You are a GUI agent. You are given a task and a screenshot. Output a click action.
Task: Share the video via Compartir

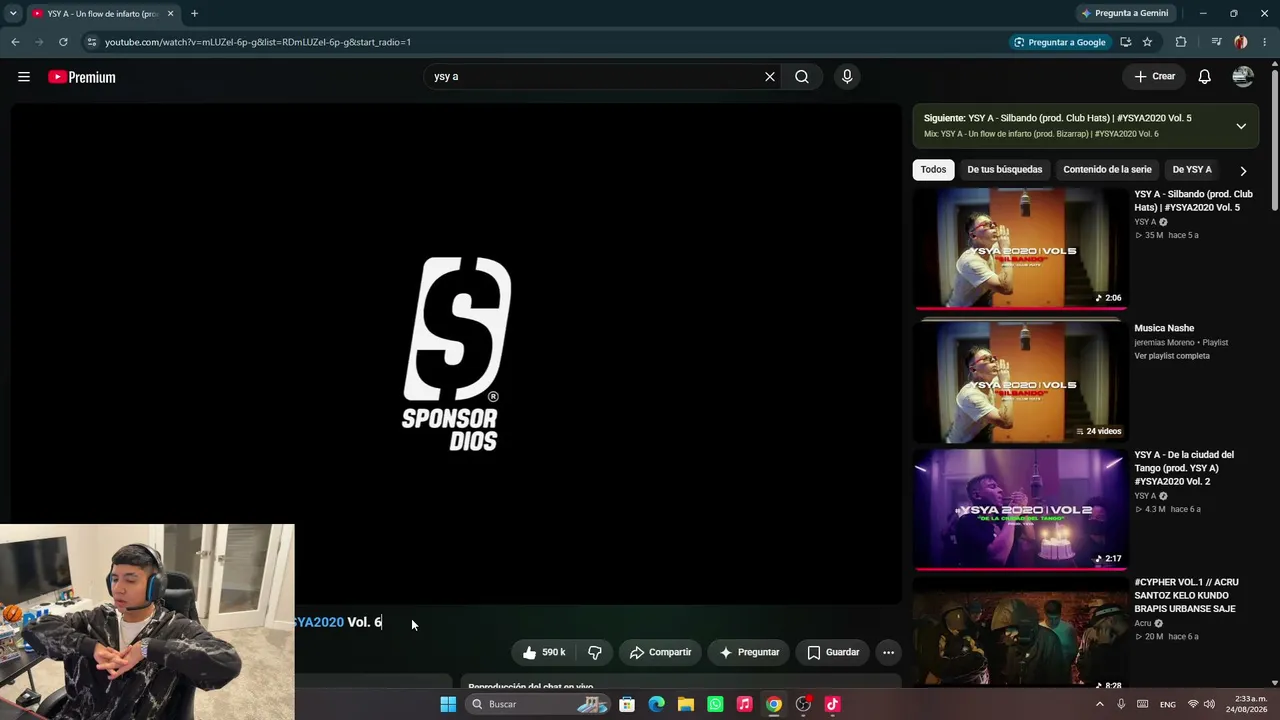(660, 652)
